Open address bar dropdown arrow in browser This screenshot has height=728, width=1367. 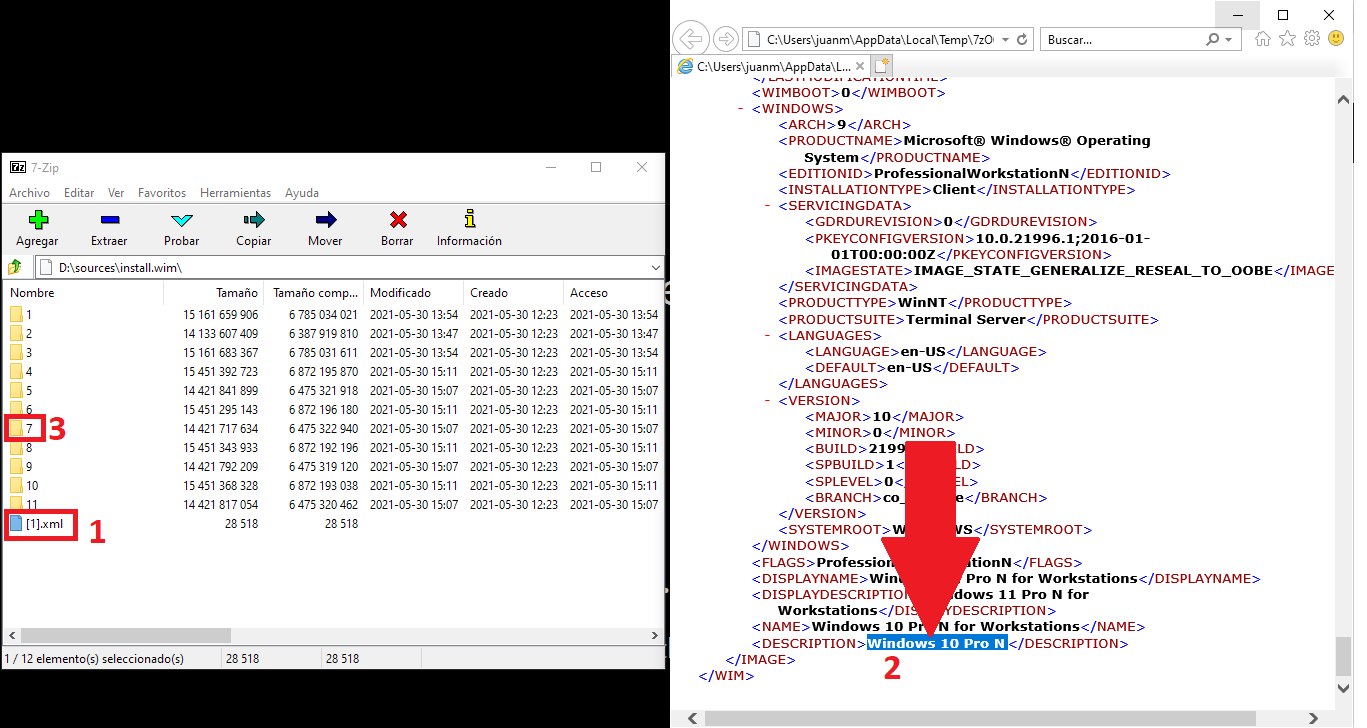[1003, 40]
